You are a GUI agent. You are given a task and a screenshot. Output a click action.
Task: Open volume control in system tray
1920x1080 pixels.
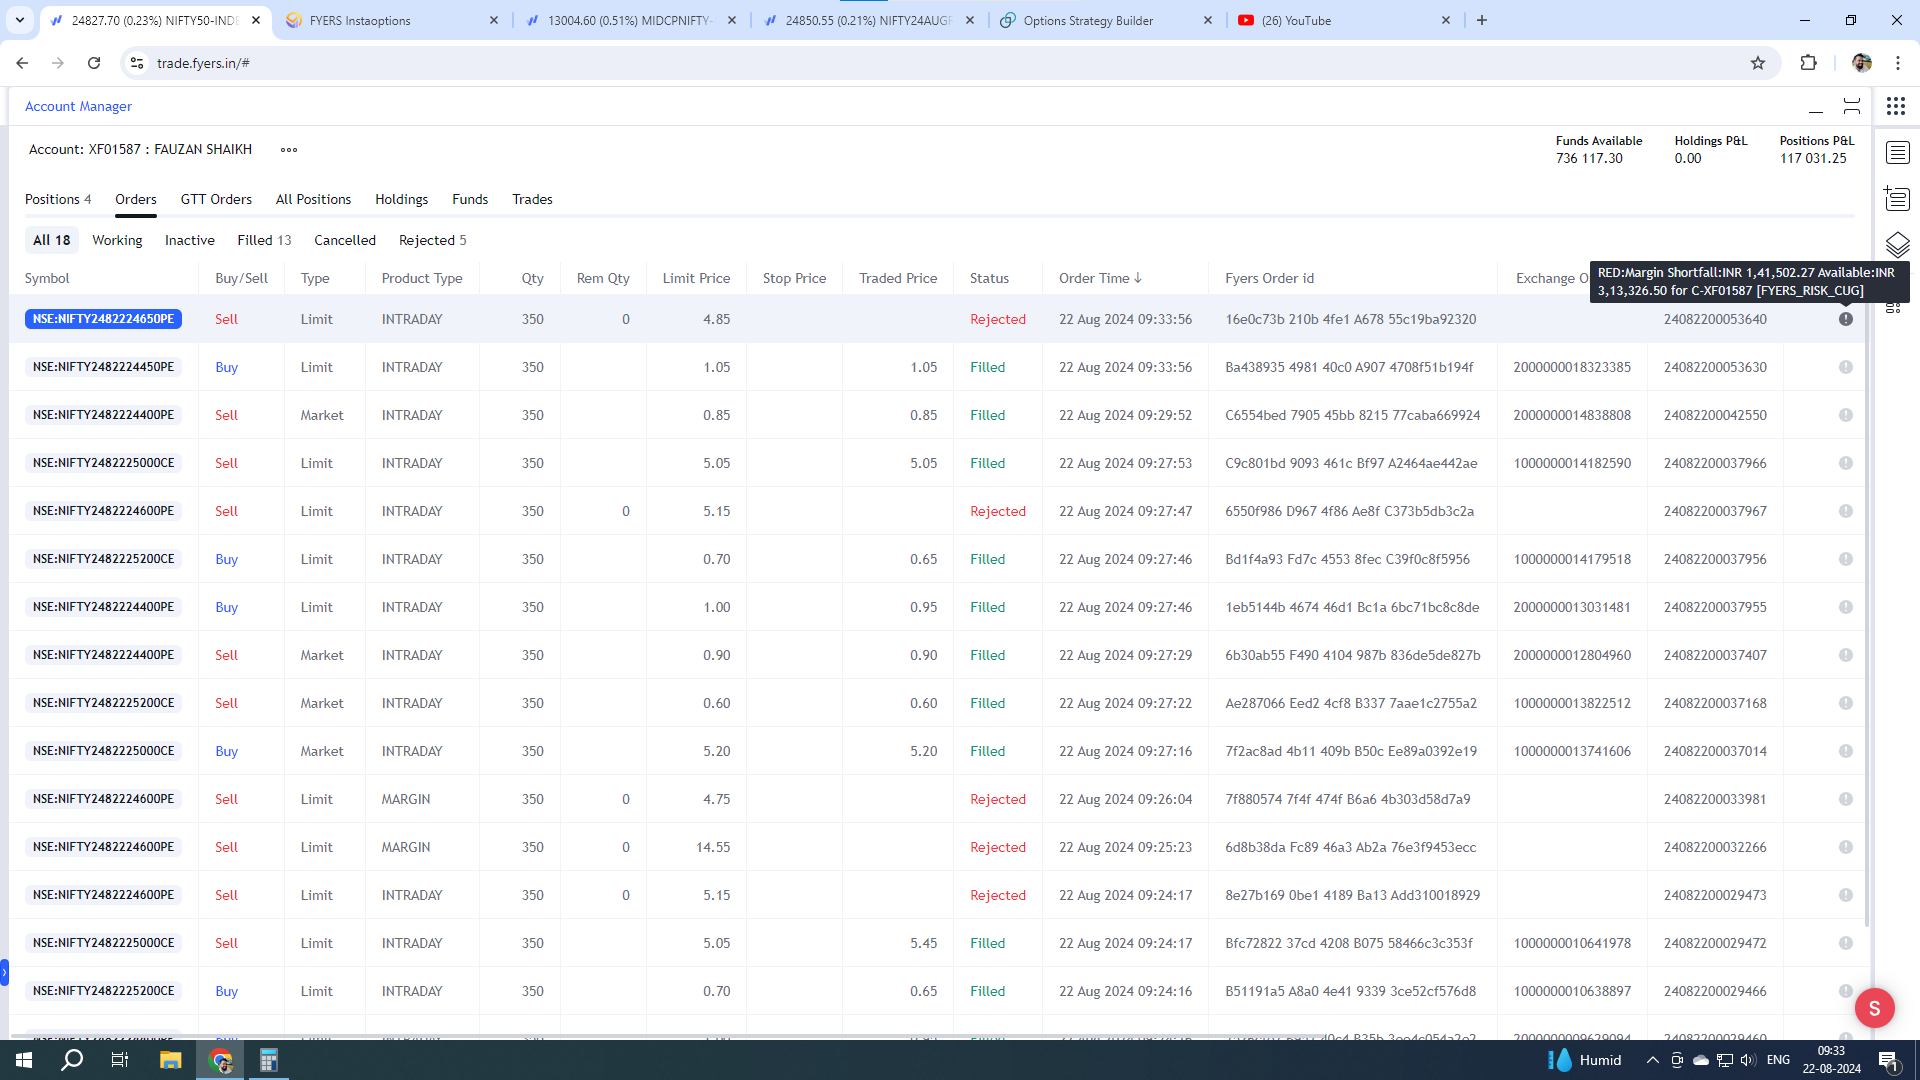point(1747,1060)
